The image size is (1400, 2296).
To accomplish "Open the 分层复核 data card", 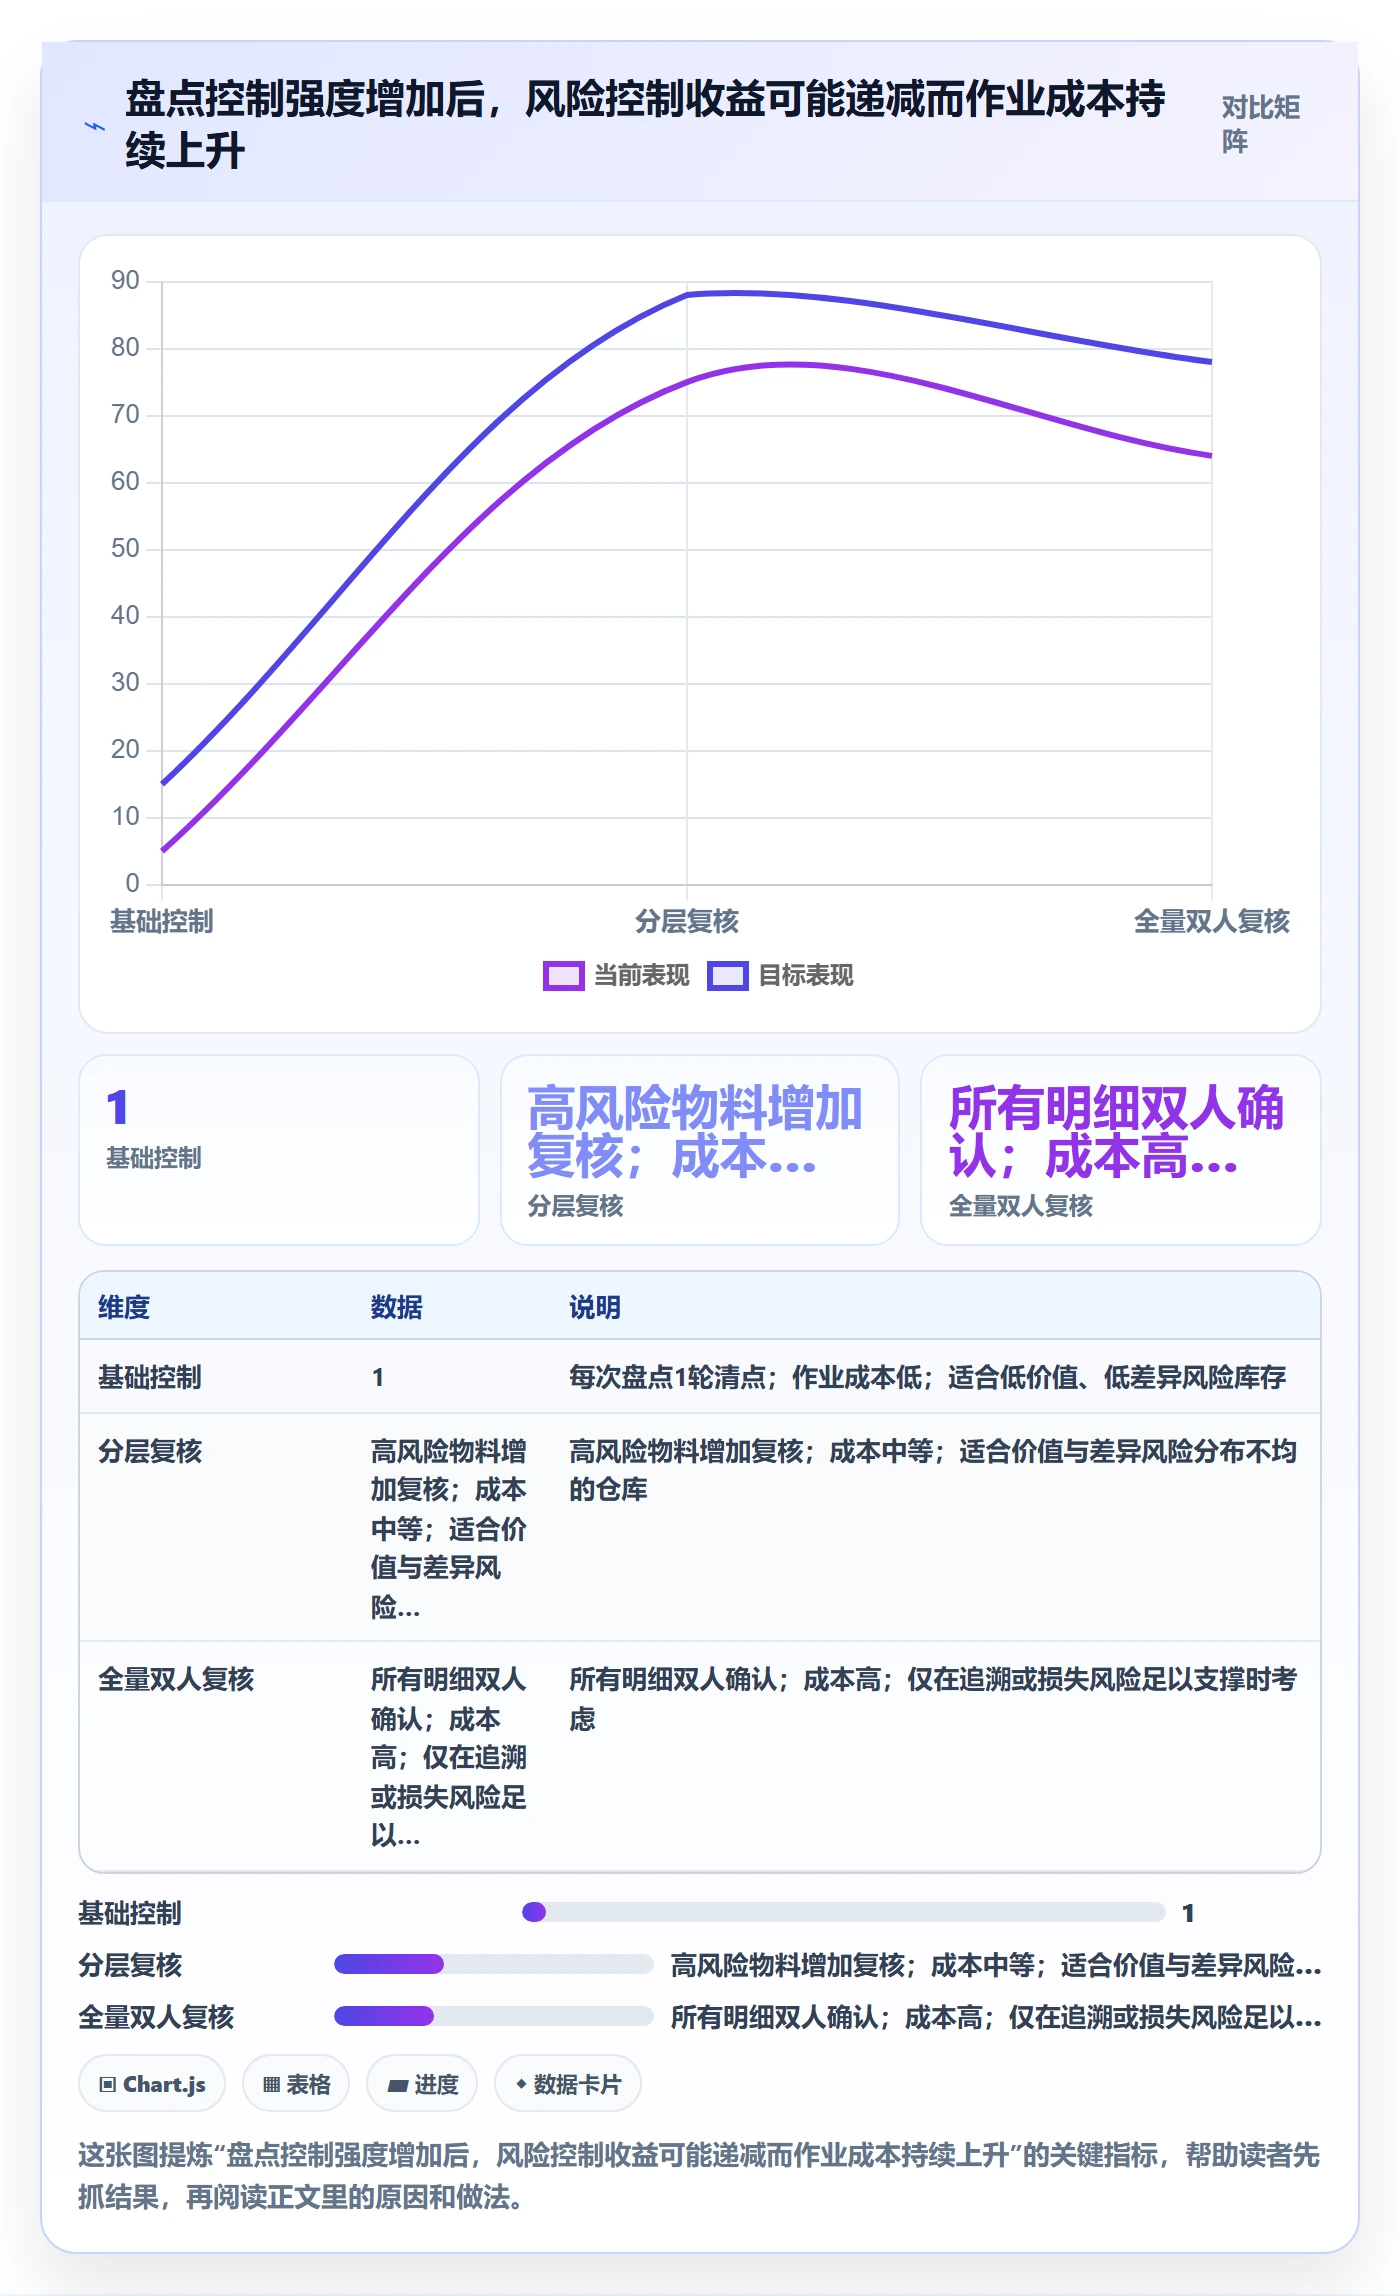I will click(700, 1150).
